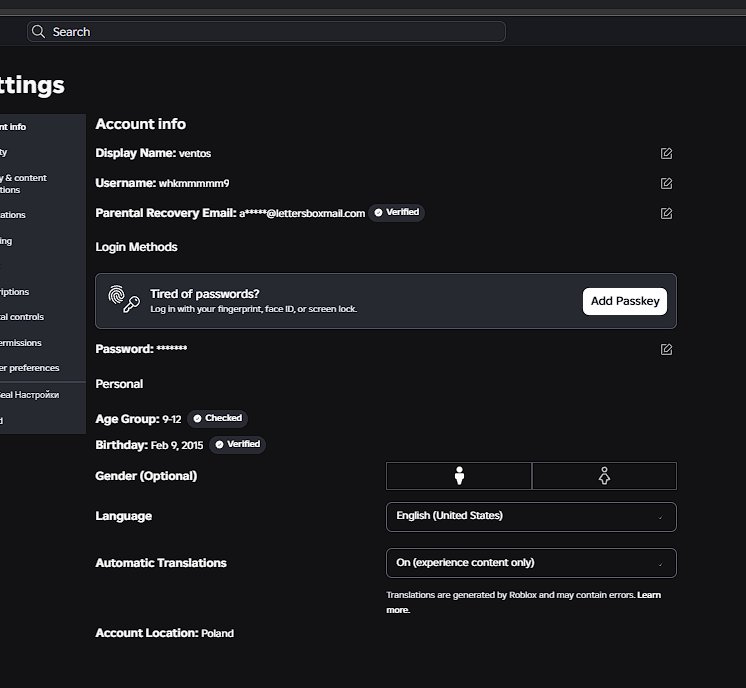Viewport: 746px width, 688px height.
Task: Click the fingerprint passkey icon
Action: click(124, 299)
